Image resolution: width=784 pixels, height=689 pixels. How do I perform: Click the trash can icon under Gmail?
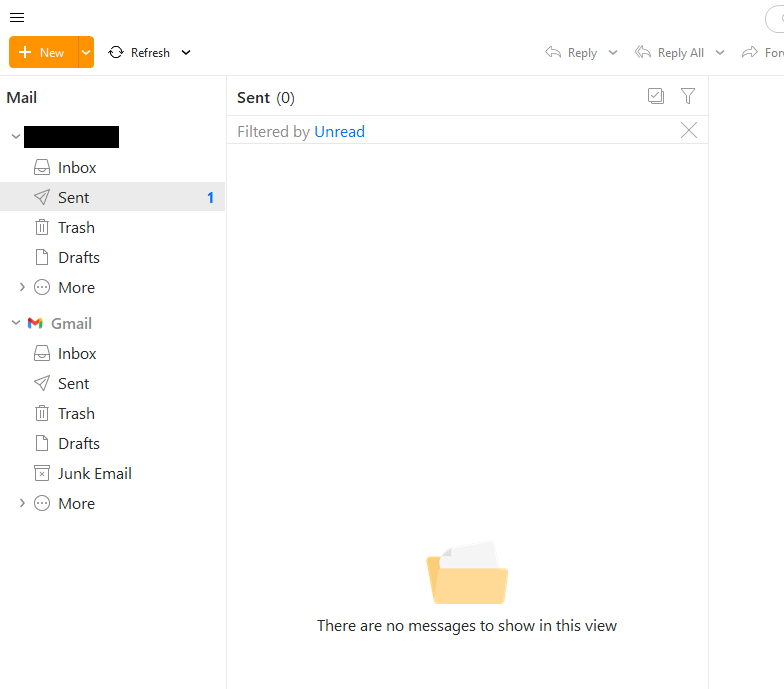click(x=42, y=413)
